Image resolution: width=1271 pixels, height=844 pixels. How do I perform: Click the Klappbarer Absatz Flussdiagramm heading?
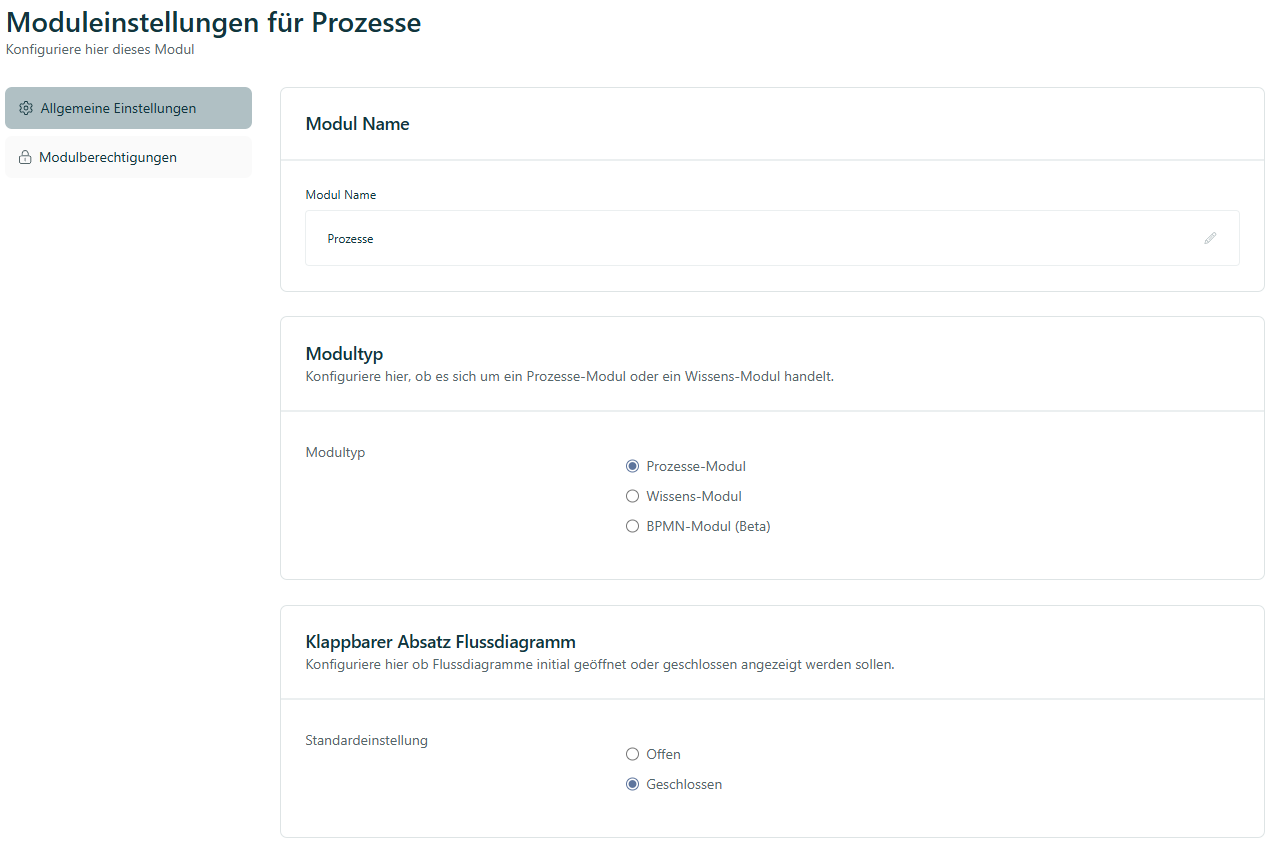(x=440, y=642)
